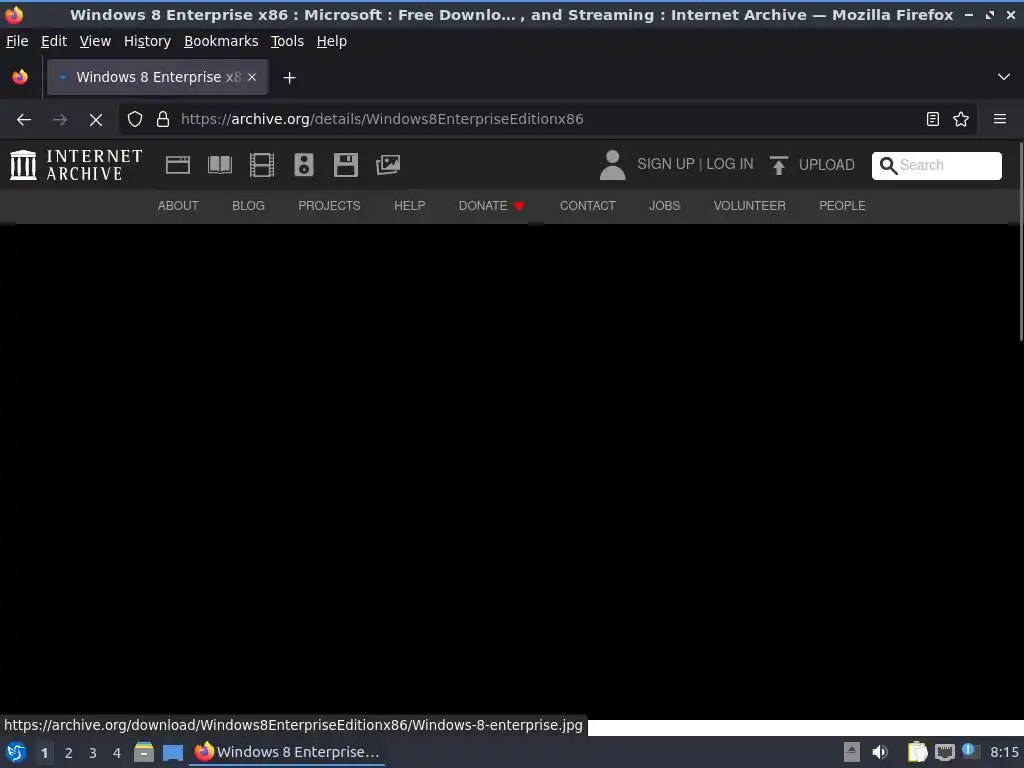
Task: Select Firefox Windows 8 Enterprise taskbar entry
Action: tap(287, 752)
